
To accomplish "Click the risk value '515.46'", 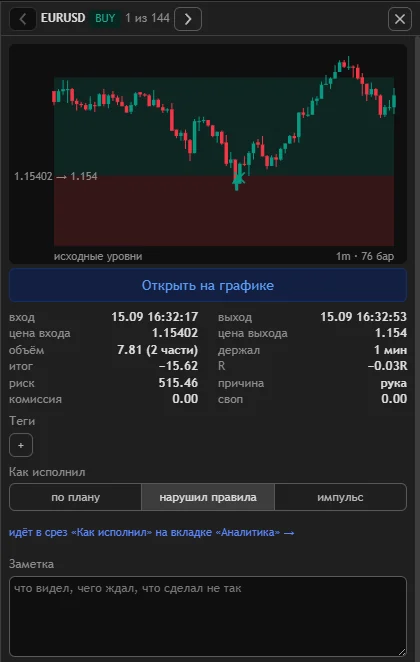I will click(x=178, y=383).
